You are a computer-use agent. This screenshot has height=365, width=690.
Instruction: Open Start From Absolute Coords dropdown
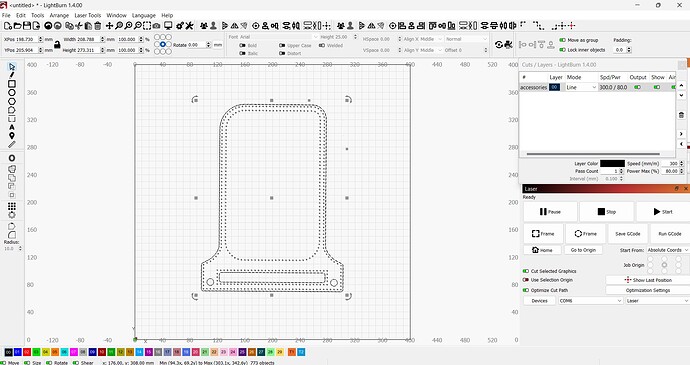(668, 250)
